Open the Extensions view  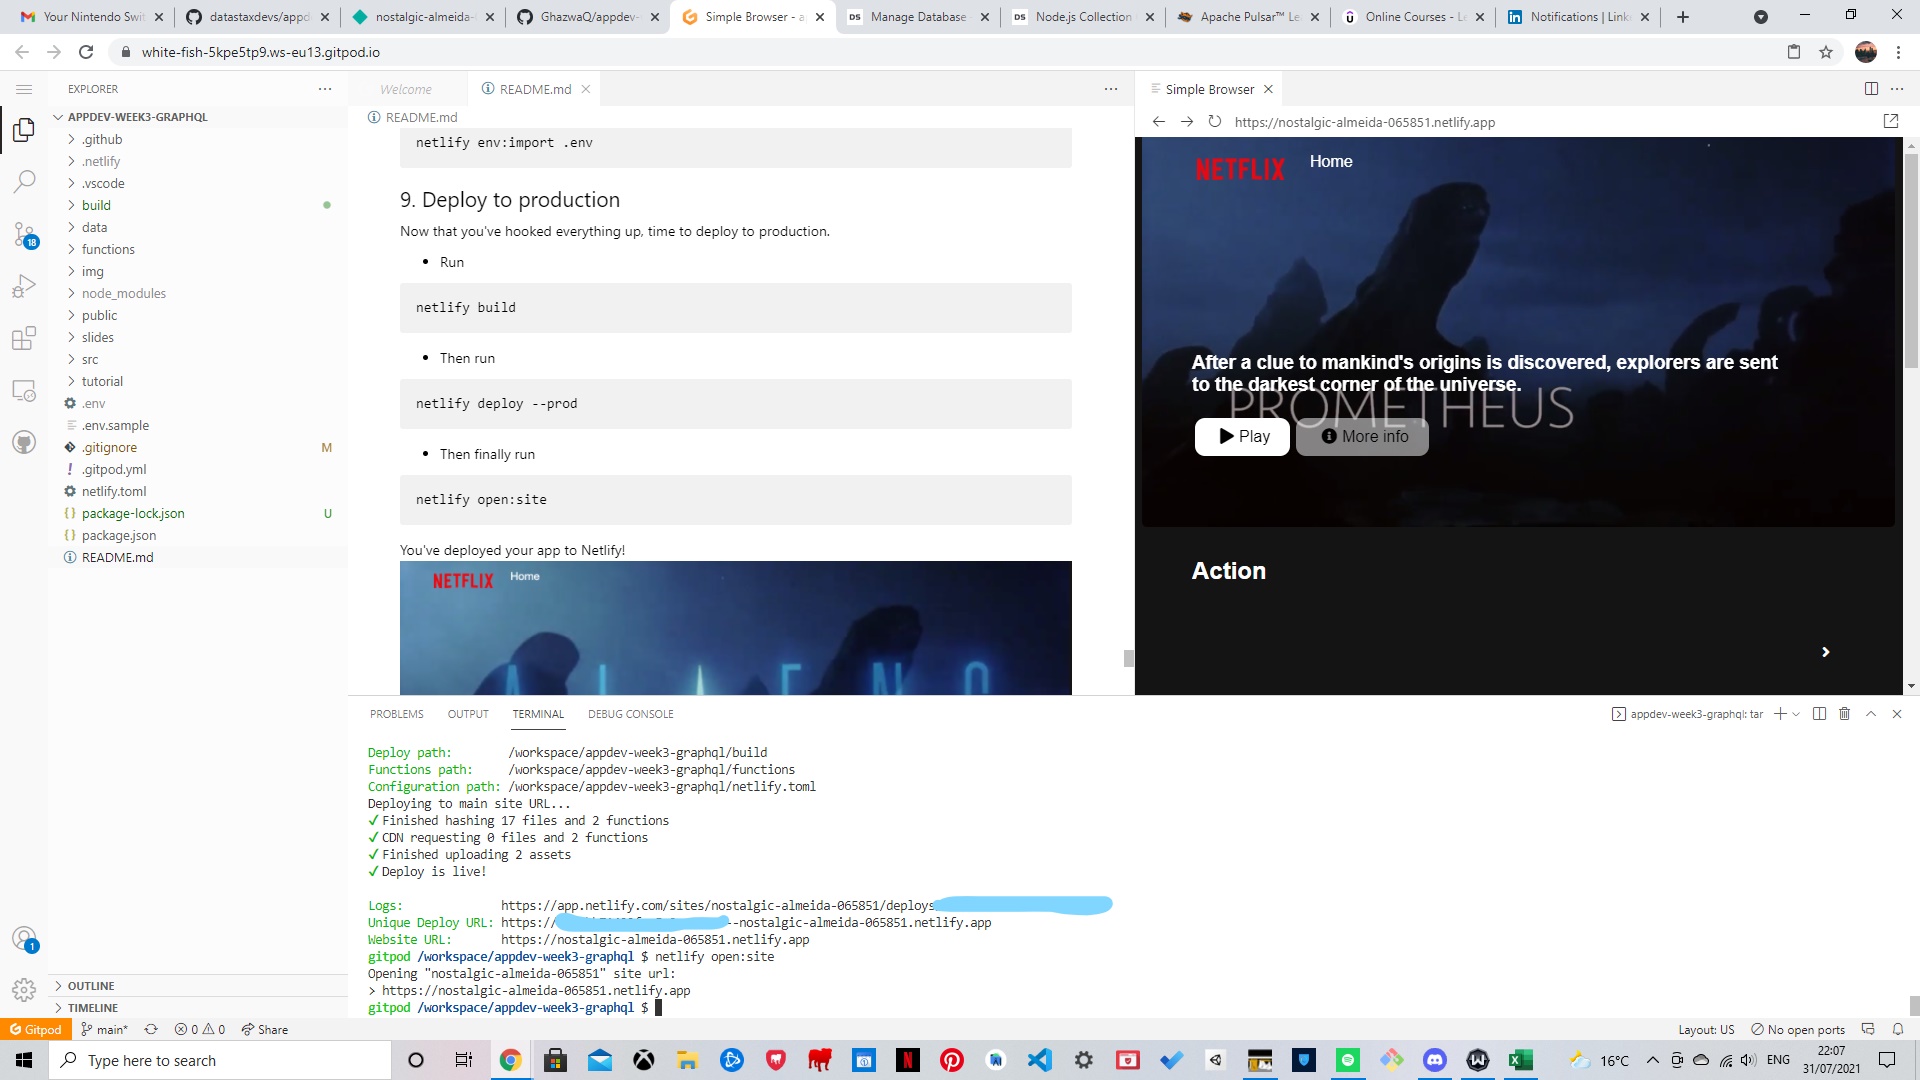point(24,339)
